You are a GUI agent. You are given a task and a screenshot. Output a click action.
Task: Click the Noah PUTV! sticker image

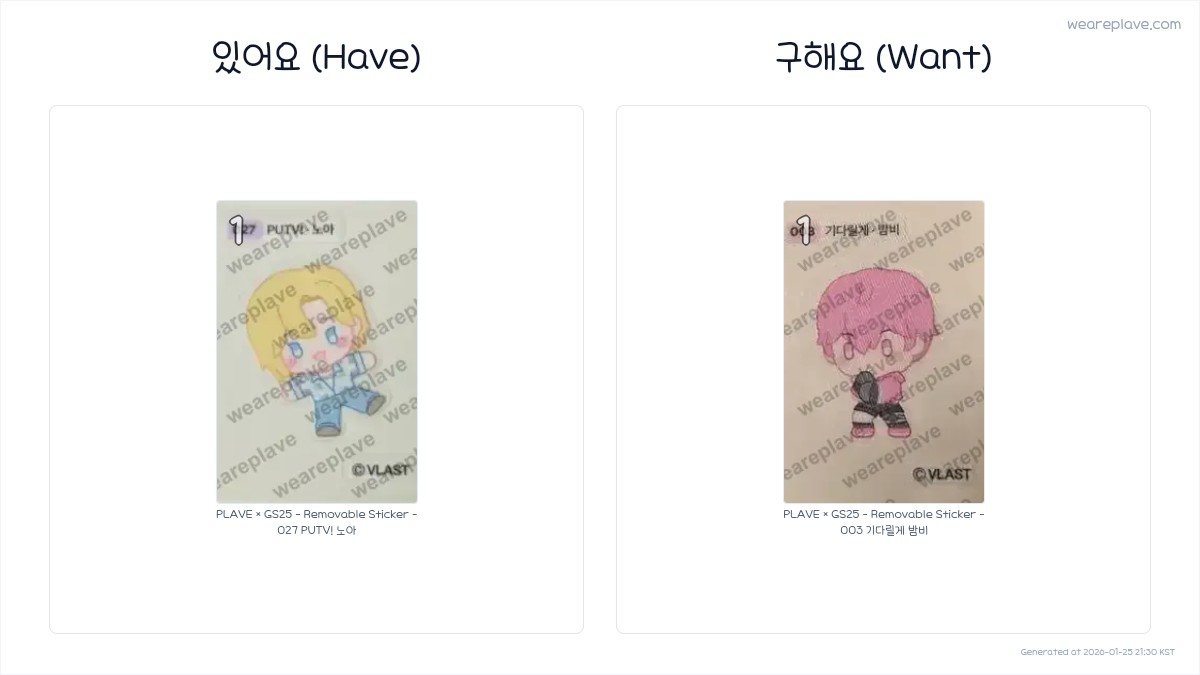click(317, 352)
